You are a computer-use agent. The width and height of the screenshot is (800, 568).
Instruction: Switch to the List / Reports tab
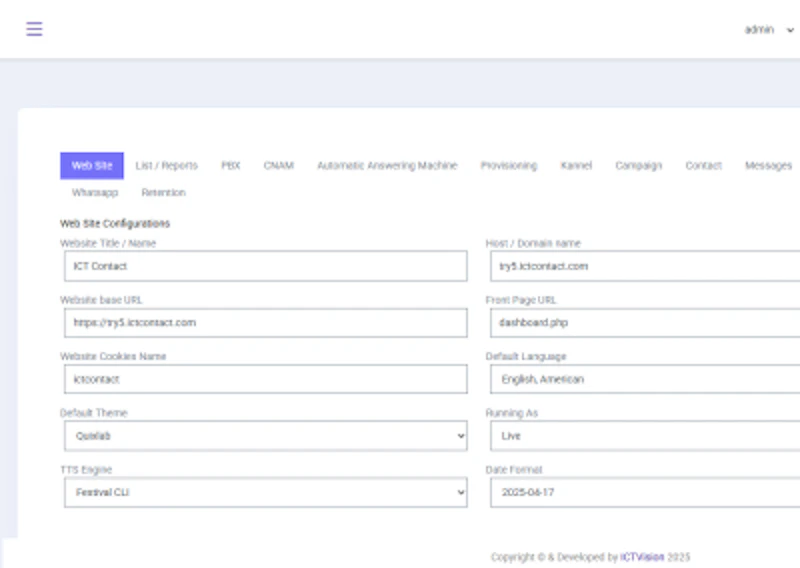[166, 165]
